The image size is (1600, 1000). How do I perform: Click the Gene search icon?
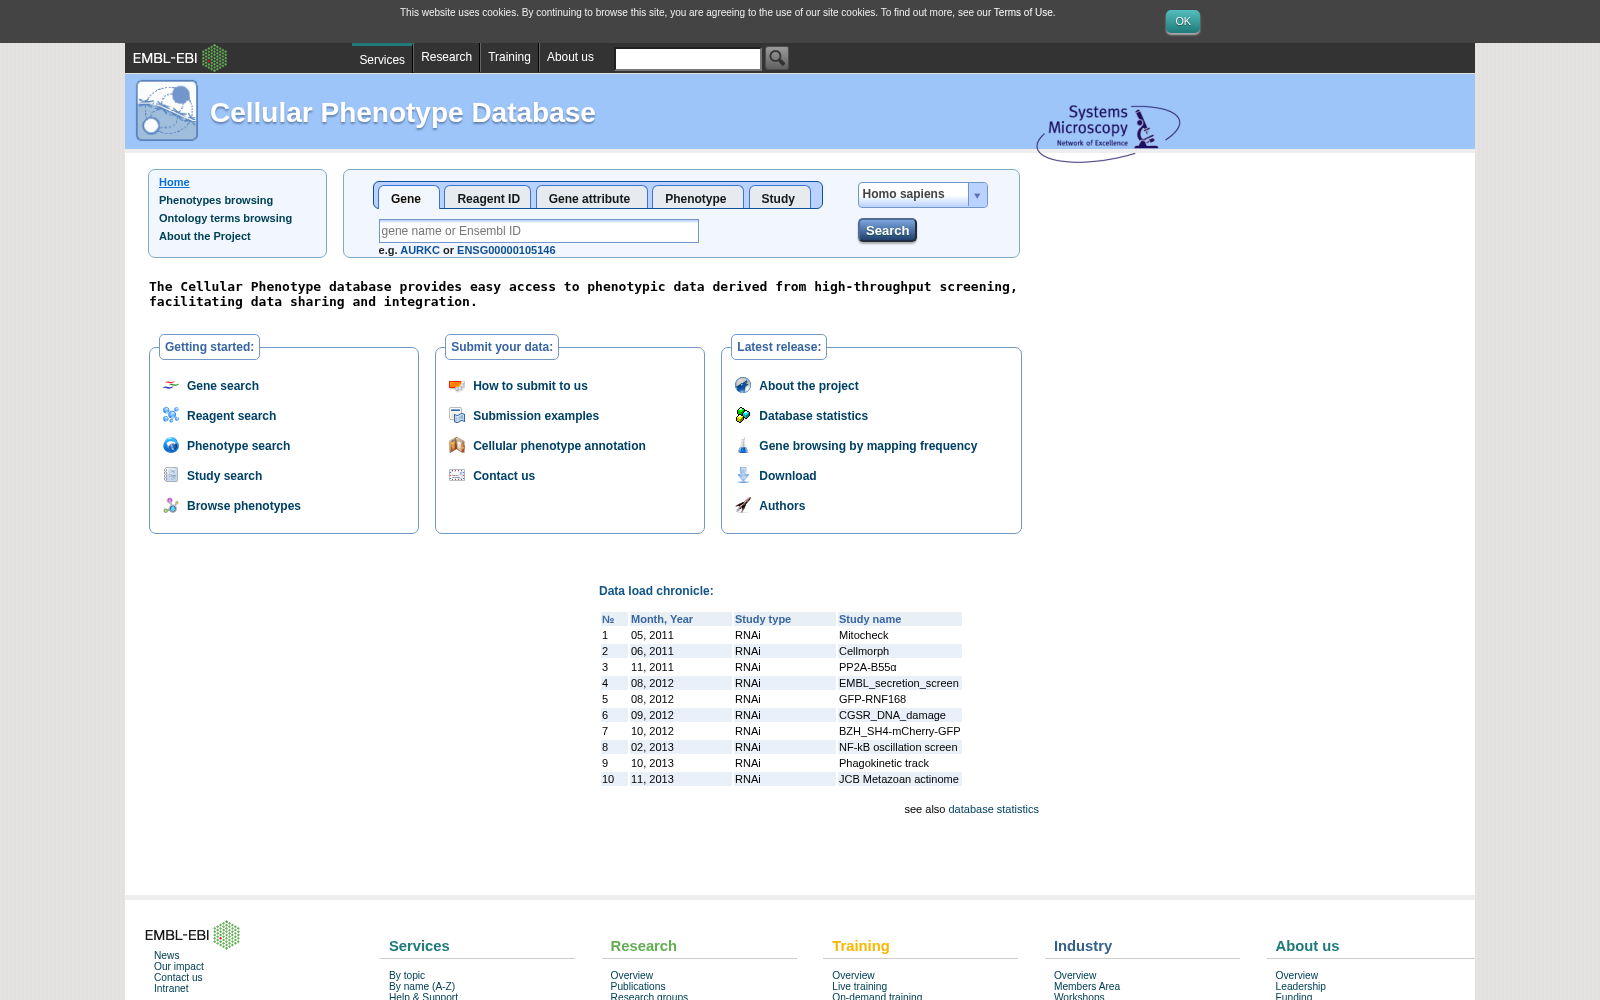171,385
